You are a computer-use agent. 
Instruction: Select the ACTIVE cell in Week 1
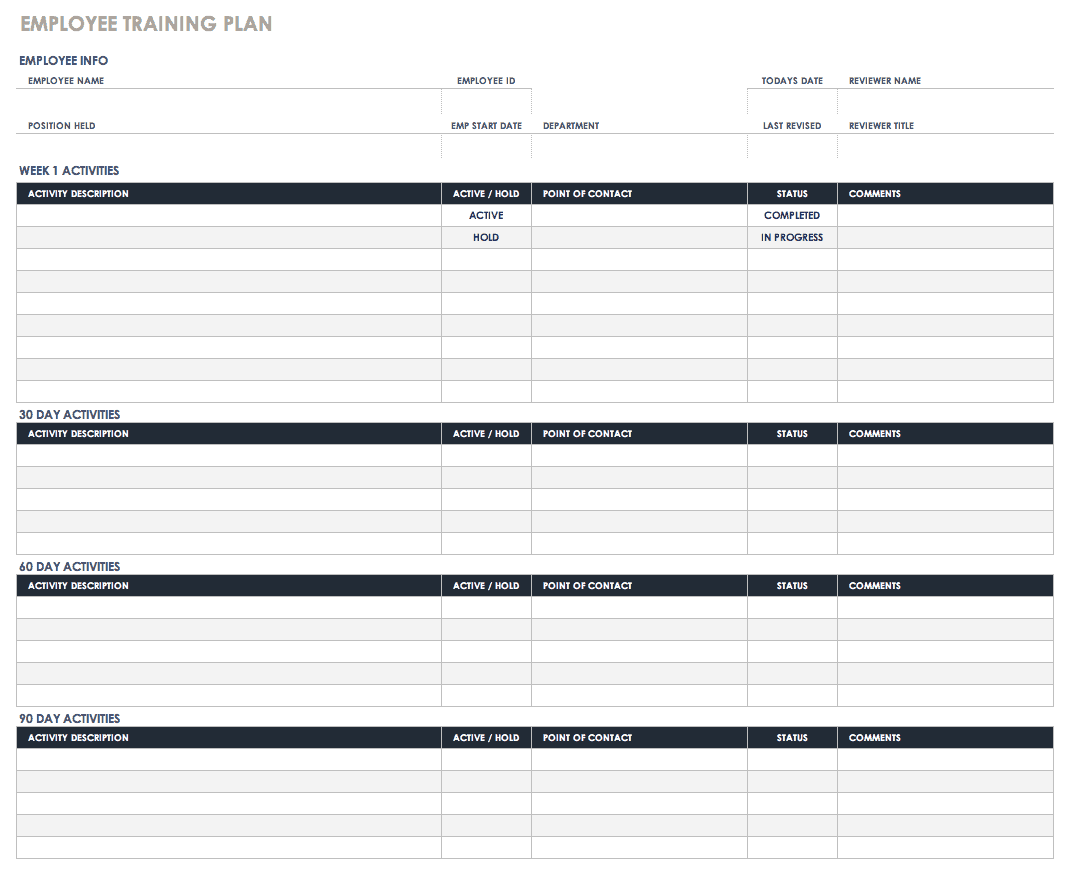[486, 215]
